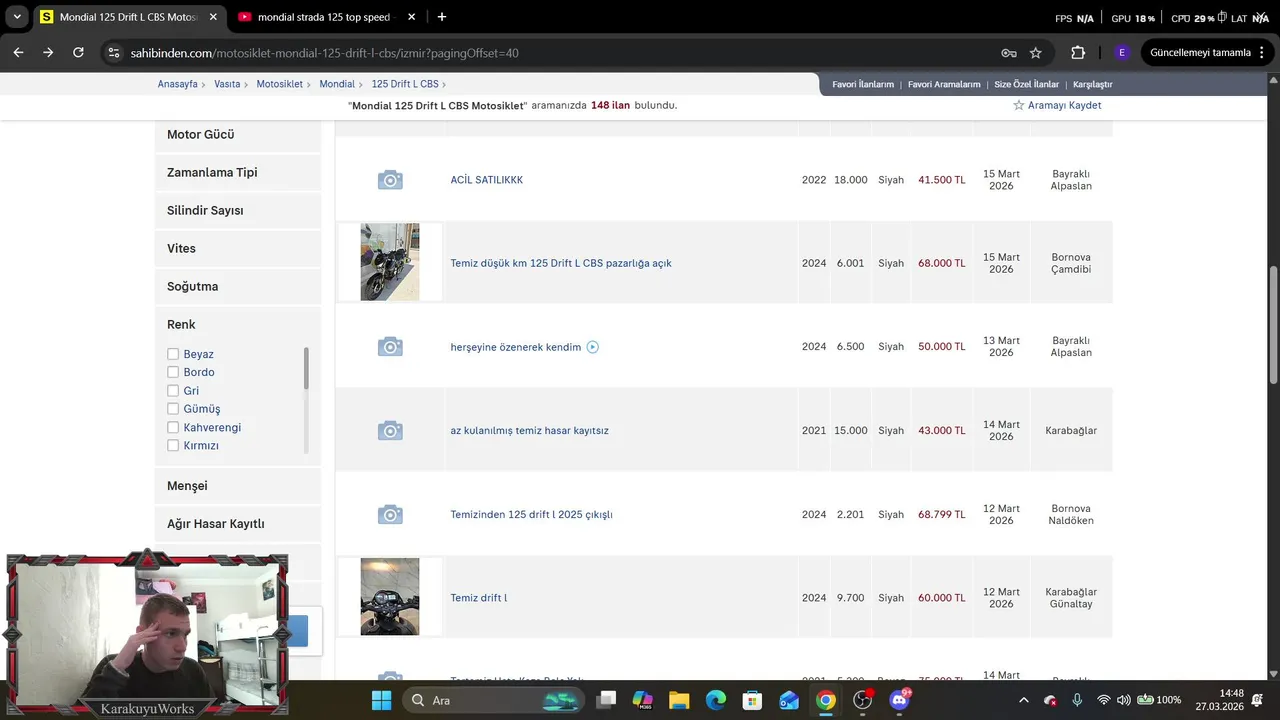The image size is (1280, 720).
Task: Click the back navigation arrow in Chrome
Action: 18,53
